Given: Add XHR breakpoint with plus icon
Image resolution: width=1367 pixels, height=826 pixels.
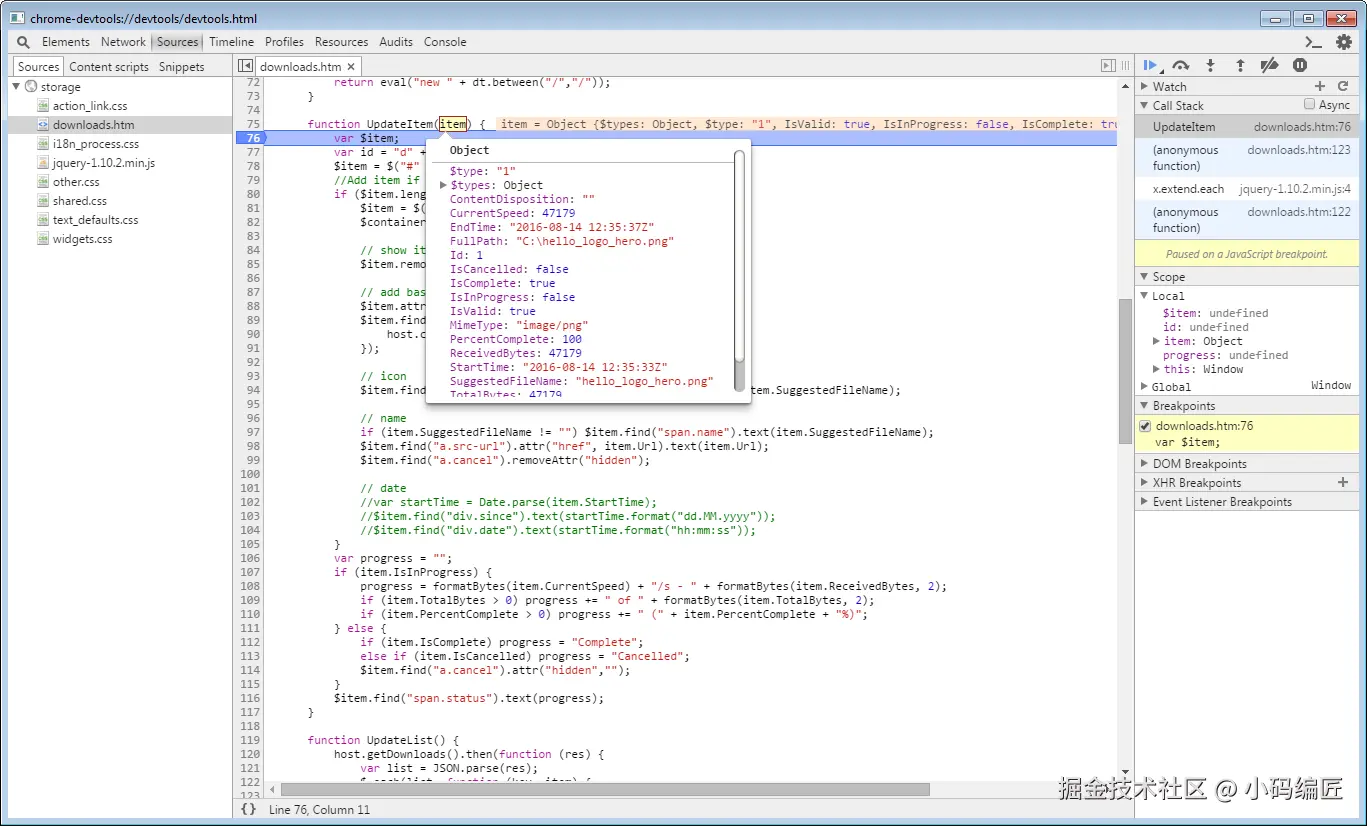Looking at the screenshot, I should pyautogui.click(x=1343, y=483).
